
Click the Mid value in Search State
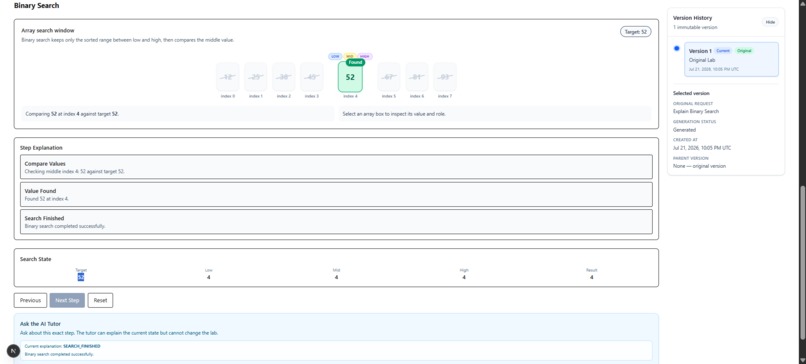coord(336,277)
